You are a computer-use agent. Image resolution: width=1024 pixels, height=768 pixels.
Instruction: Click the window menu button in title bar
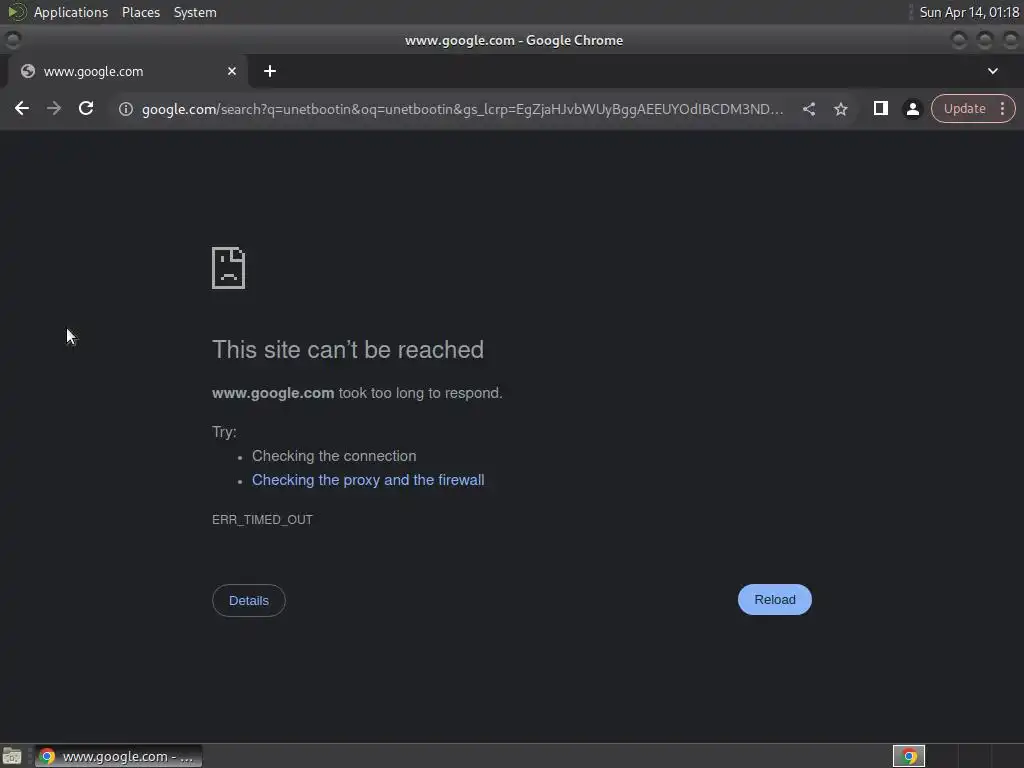(x=12, y=40)
